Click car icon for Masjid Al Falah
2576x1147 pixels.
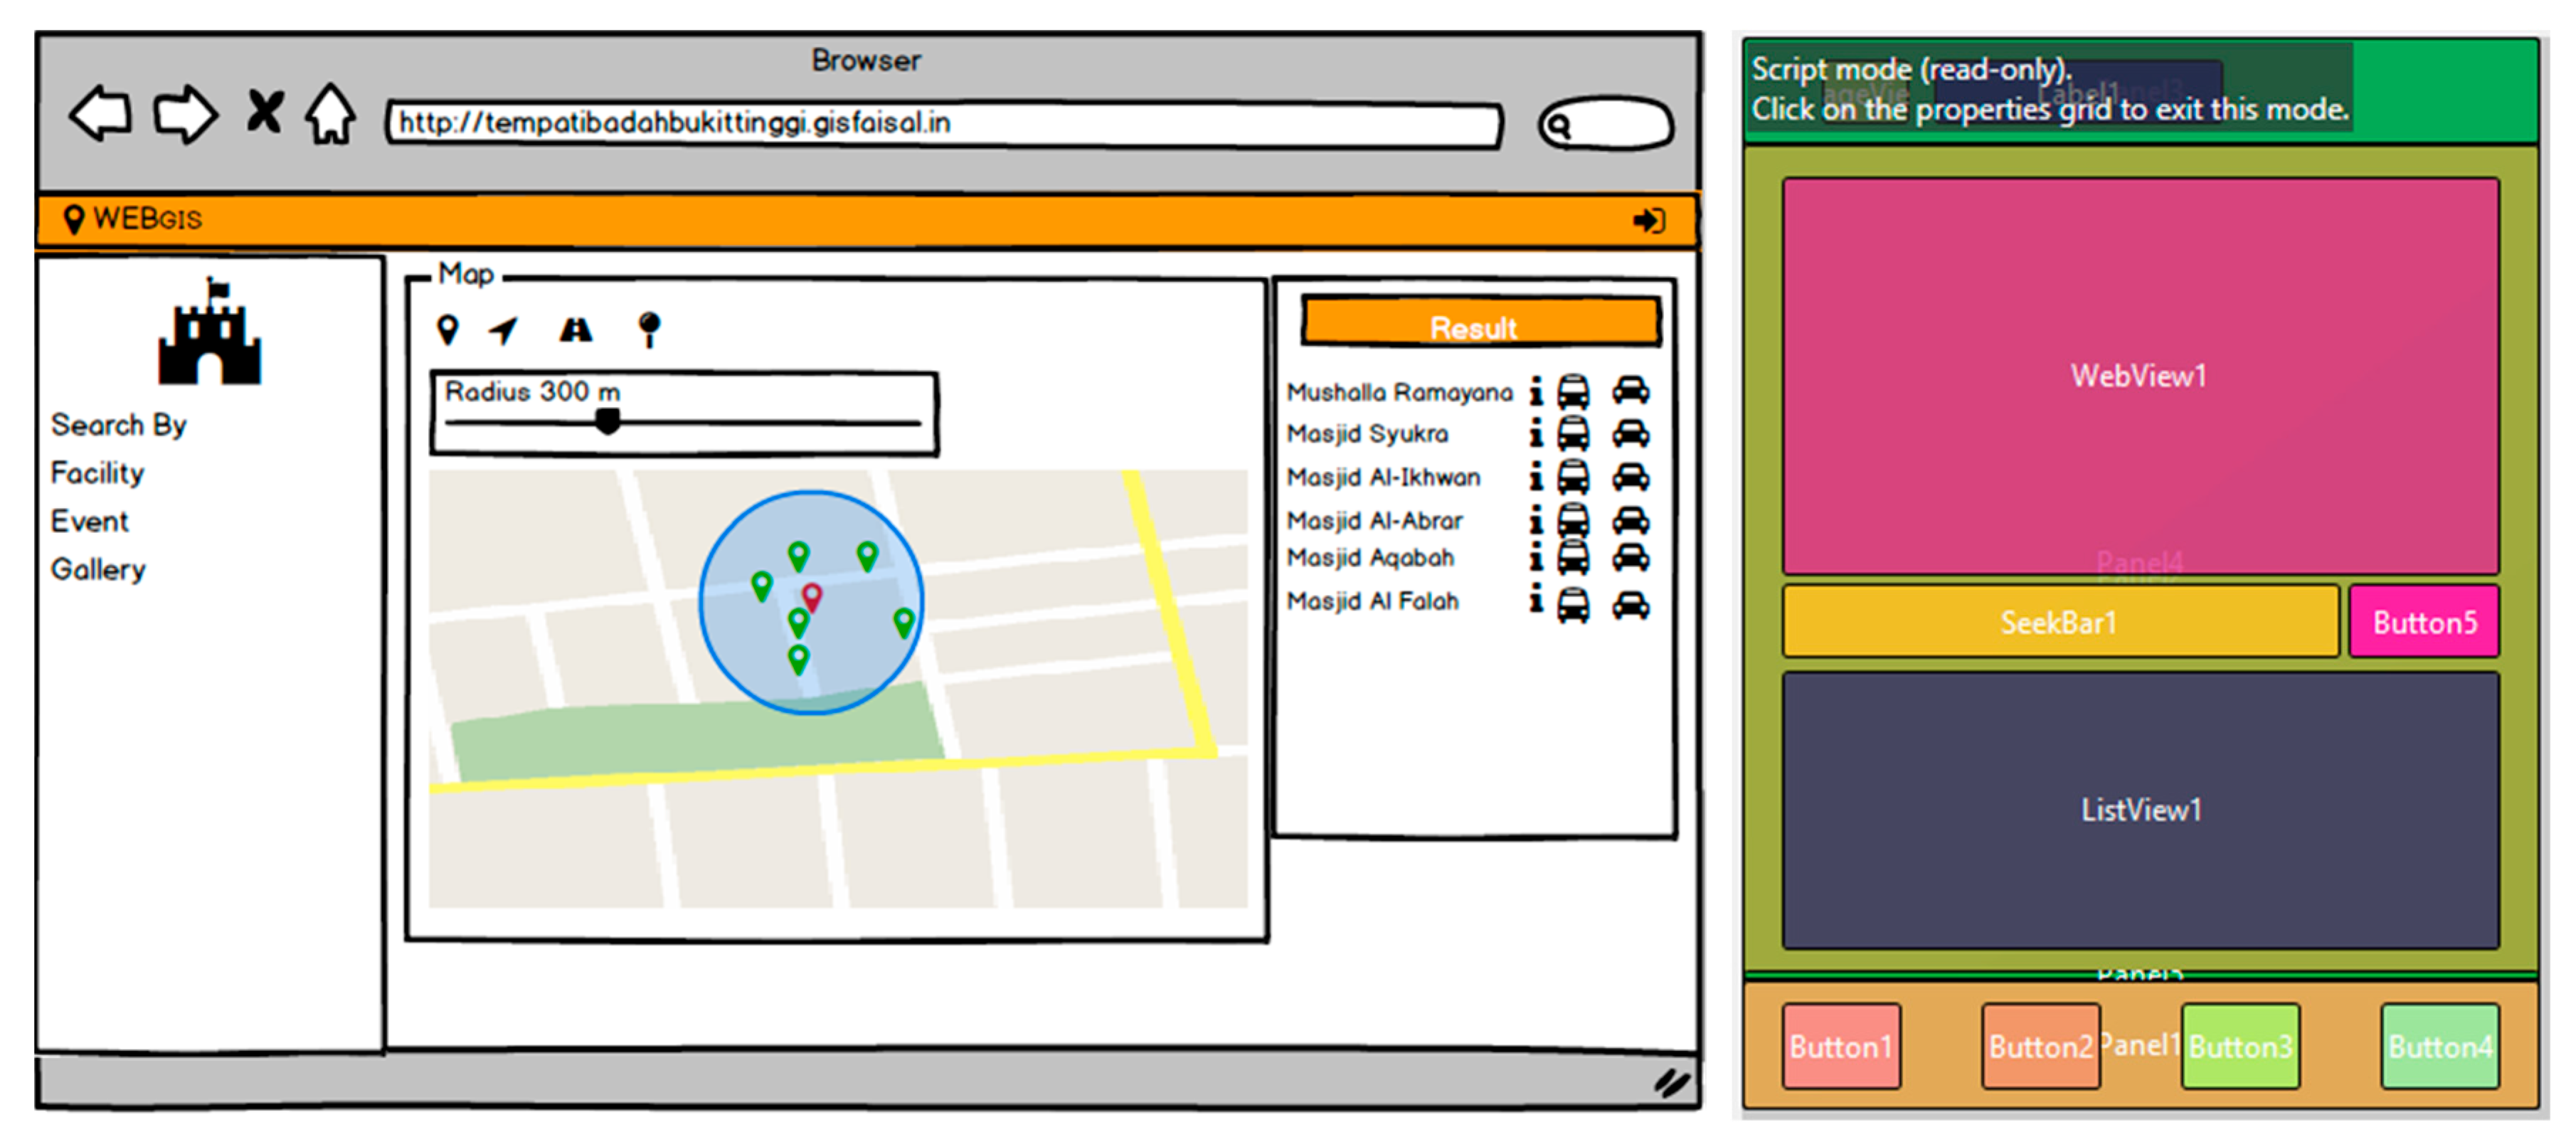1630,604
